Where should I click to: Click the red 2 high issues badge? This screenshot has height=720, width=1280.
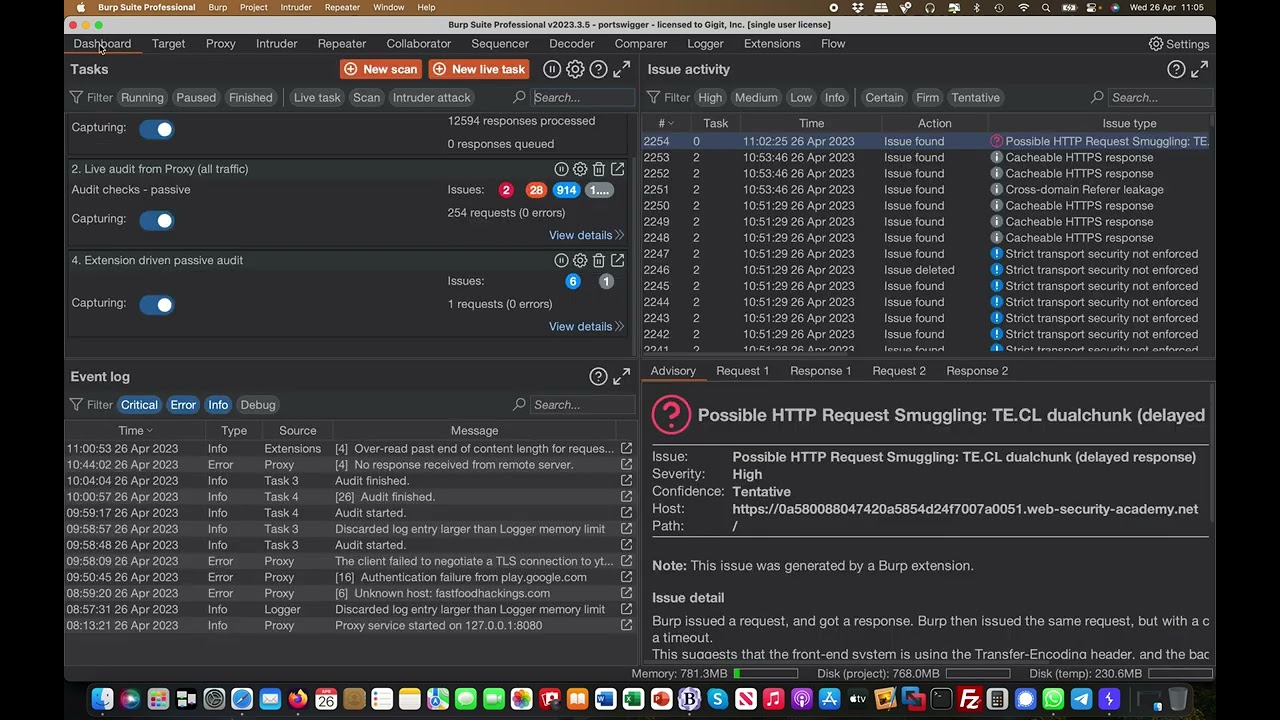506,190
